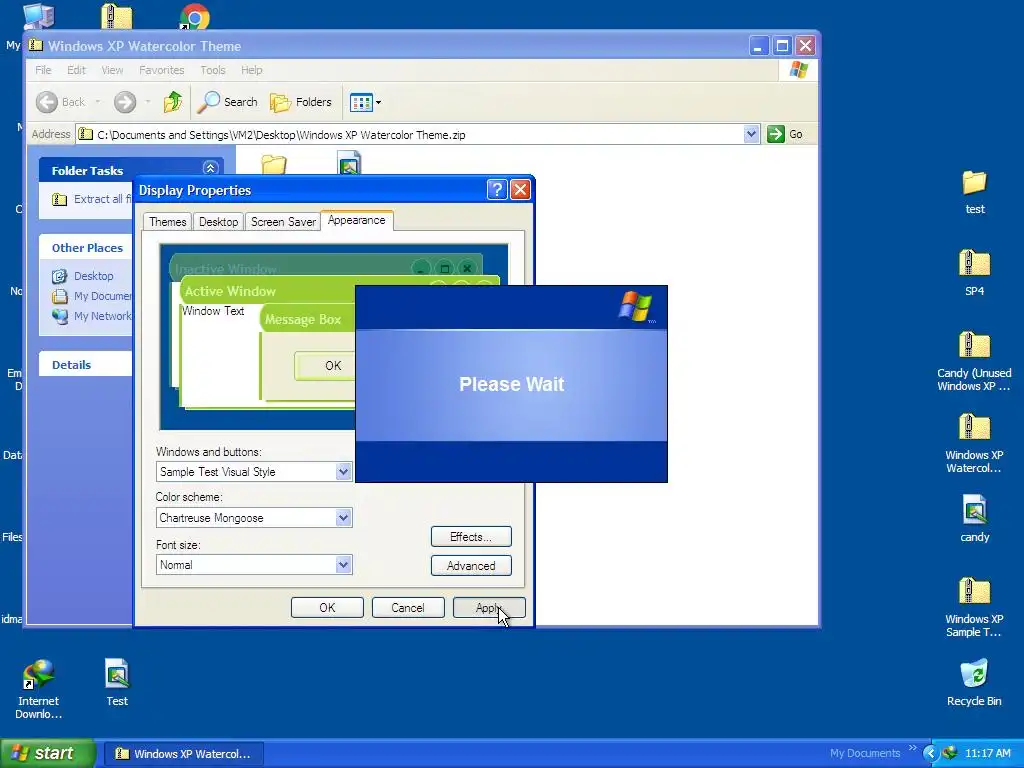1024x768 pixels.
Task: Click the Forward arrow in Explorer toolbar
Action: coord(125,102)
